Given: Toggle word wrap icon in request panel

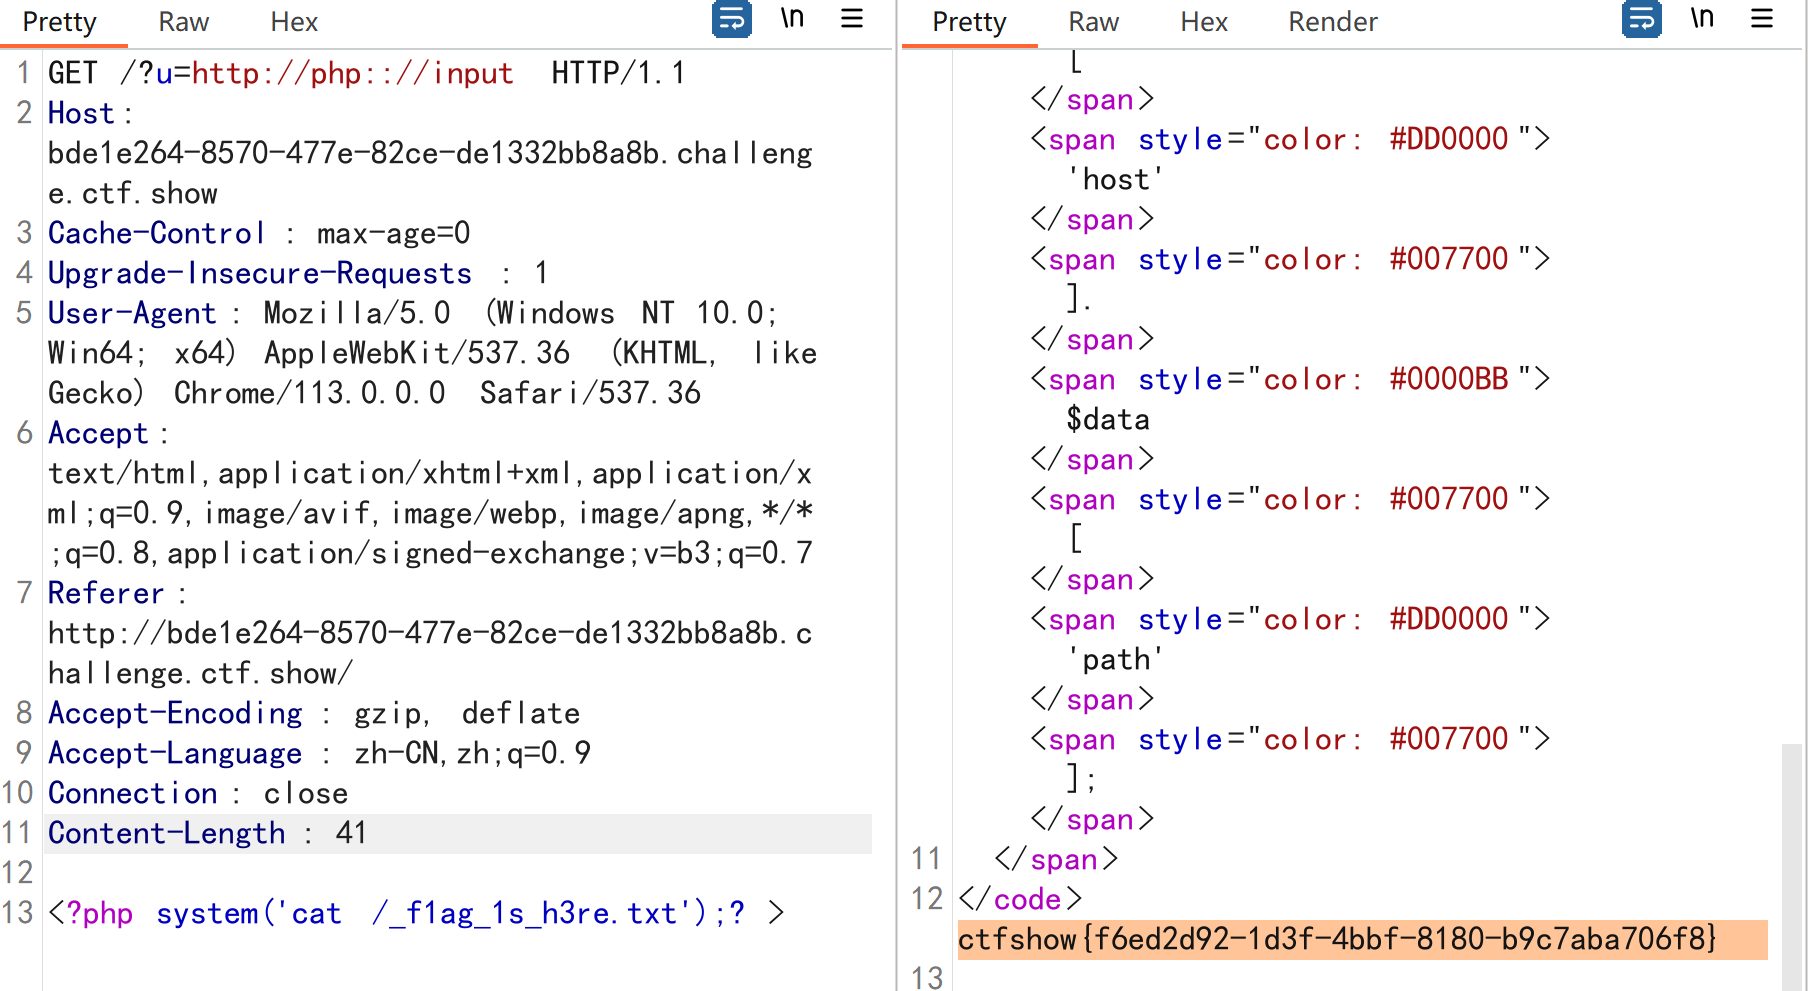Looking at the screenshot, I should tap(731, 19).
